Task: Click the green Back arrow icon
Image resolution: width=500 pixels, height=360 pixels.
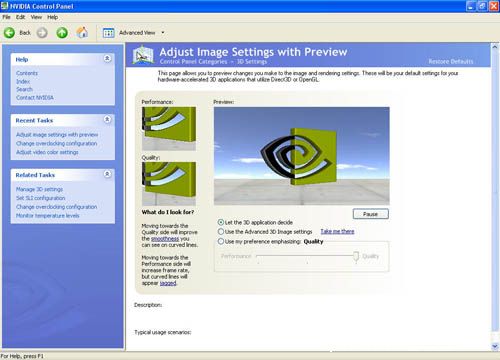Action: pyautogui.click(x=9, y=33)
